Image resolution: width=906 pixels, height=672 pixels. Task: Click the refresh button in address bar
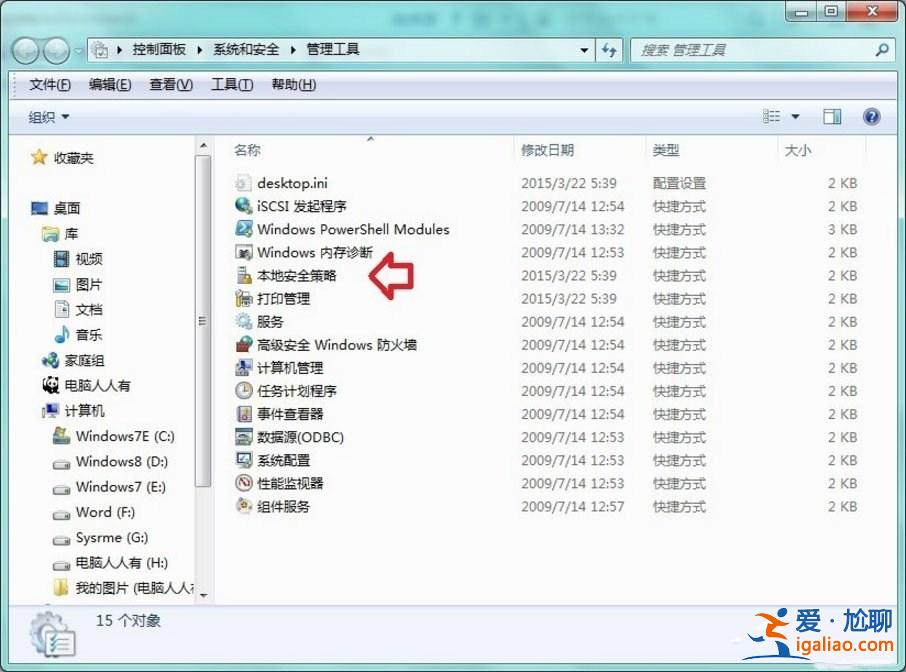pyautogui.click(x=610, y=49)
